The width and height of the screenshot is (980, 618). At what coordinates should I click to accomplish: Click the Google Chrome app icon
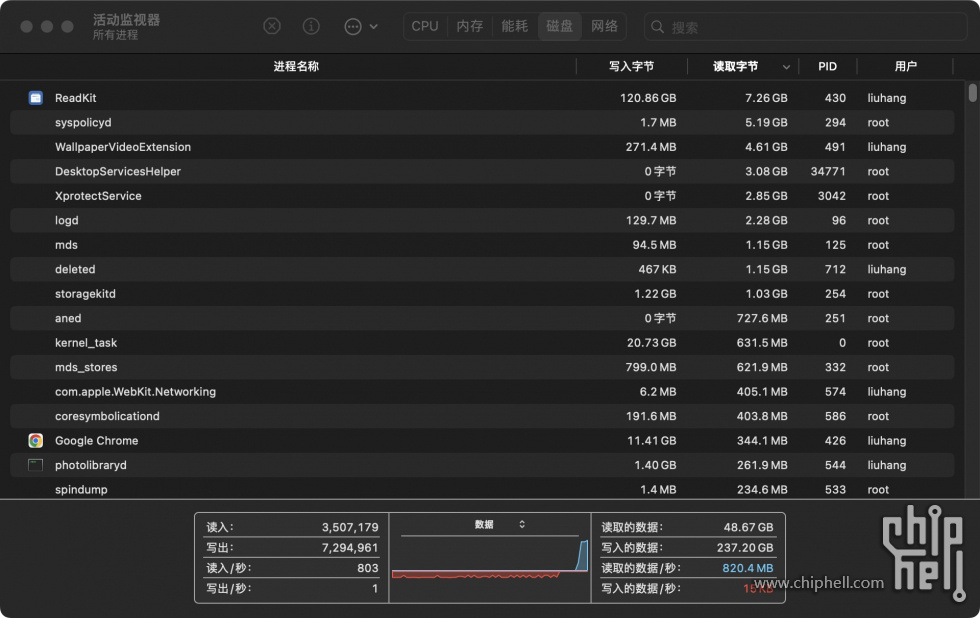[x=36, y=441]
